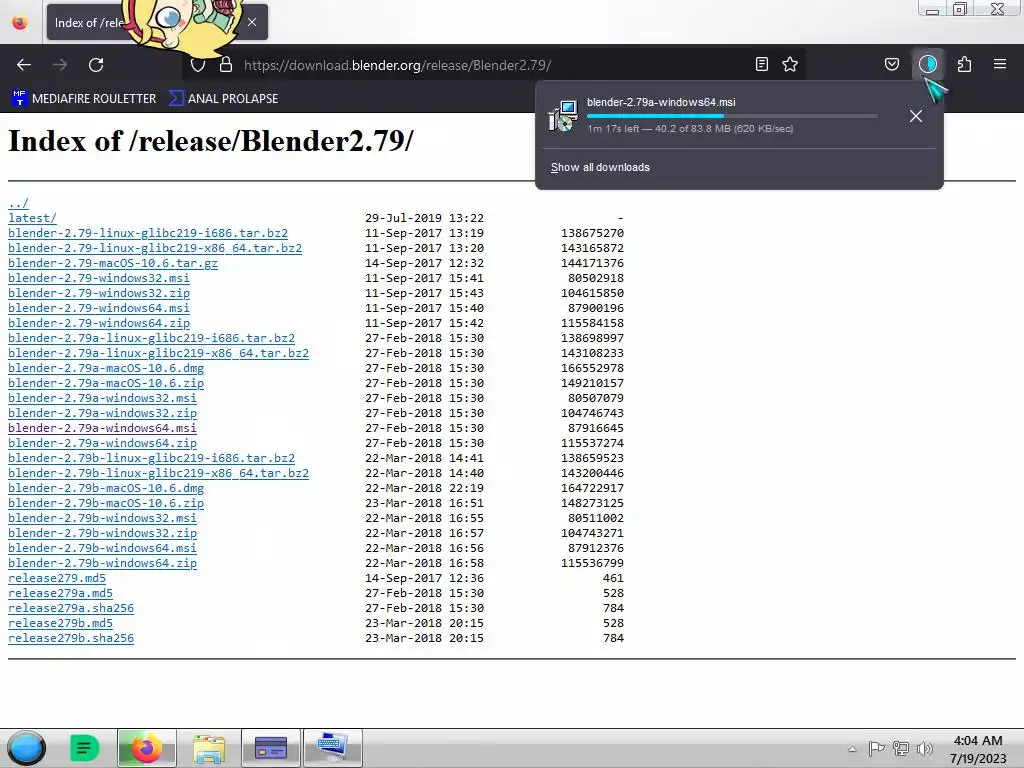Download blender-2.79-macOS-10.6.tar.gz
Image resolution: width=1024 pixels, height=768 pixels.
point(113,263)
